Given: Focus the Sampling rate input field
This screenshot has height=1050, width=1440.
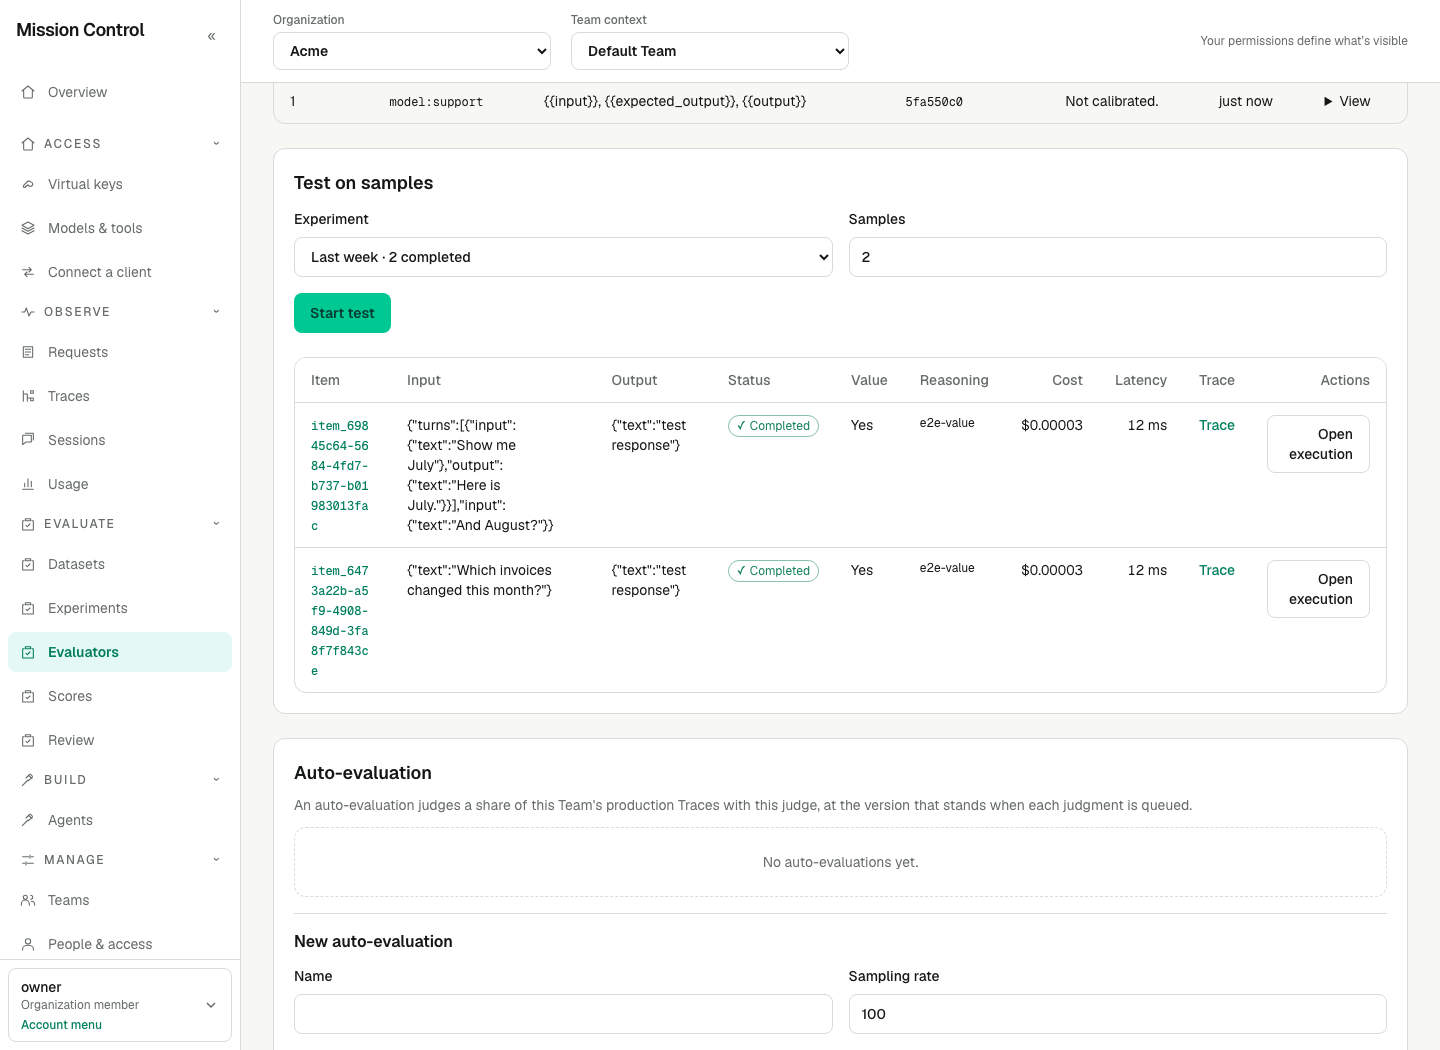Looking at the screenshot, I should [x=1117, y=1014].
